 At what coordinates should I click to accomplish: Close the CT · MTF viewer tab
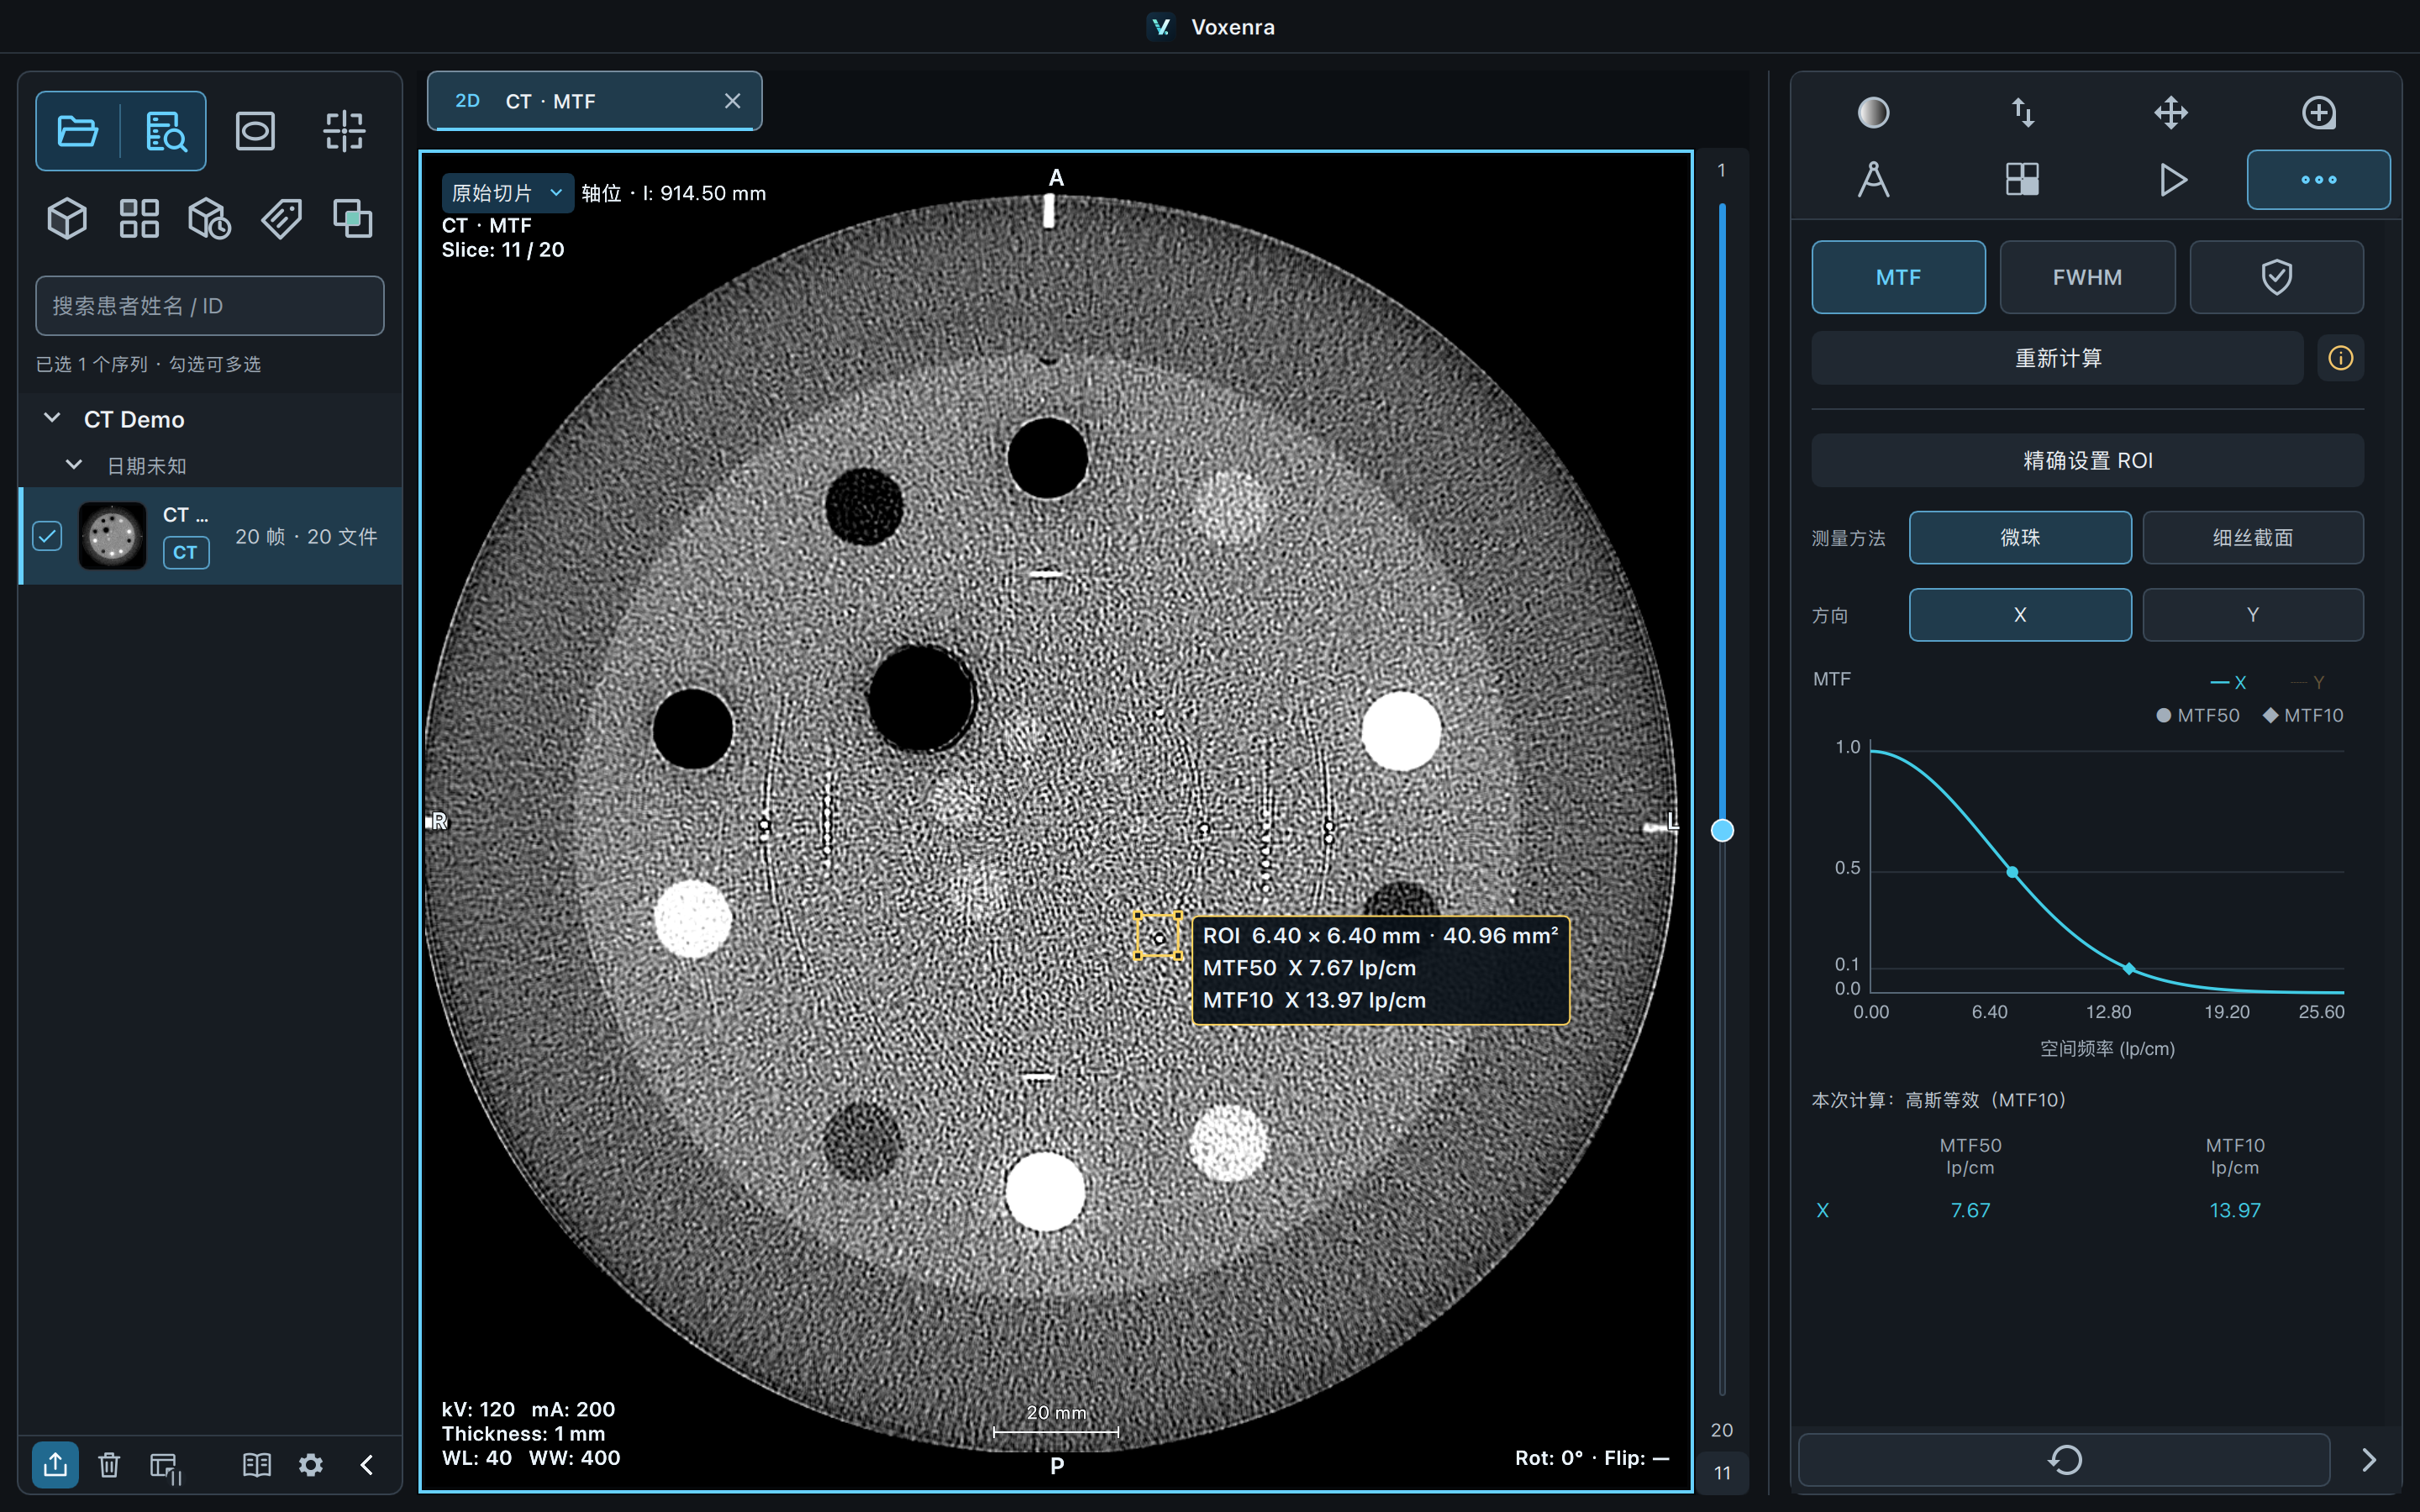(x=732, y=101)
